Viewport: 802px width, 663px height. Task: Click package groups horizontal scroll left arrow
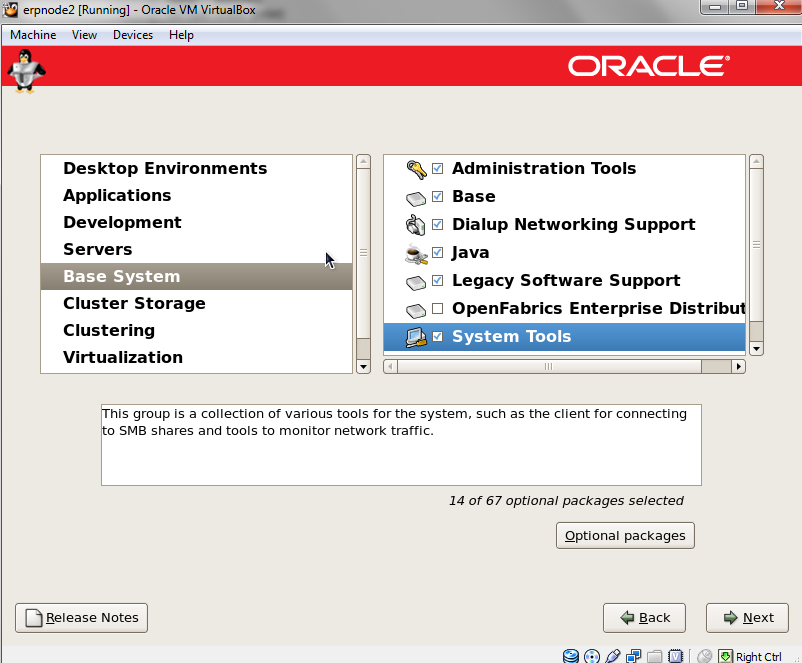point(390,366)
